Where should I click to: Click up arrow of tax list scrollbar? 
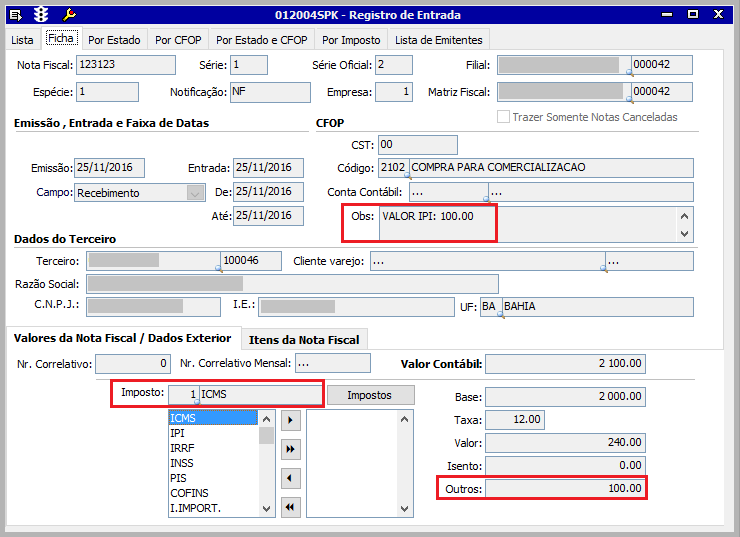[267, 419]
